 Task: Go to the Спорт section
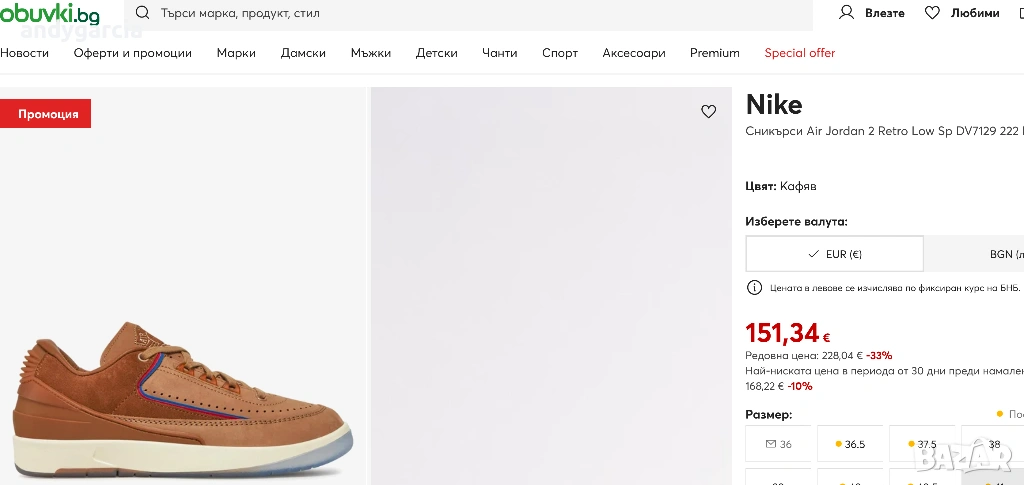point(560,53)
